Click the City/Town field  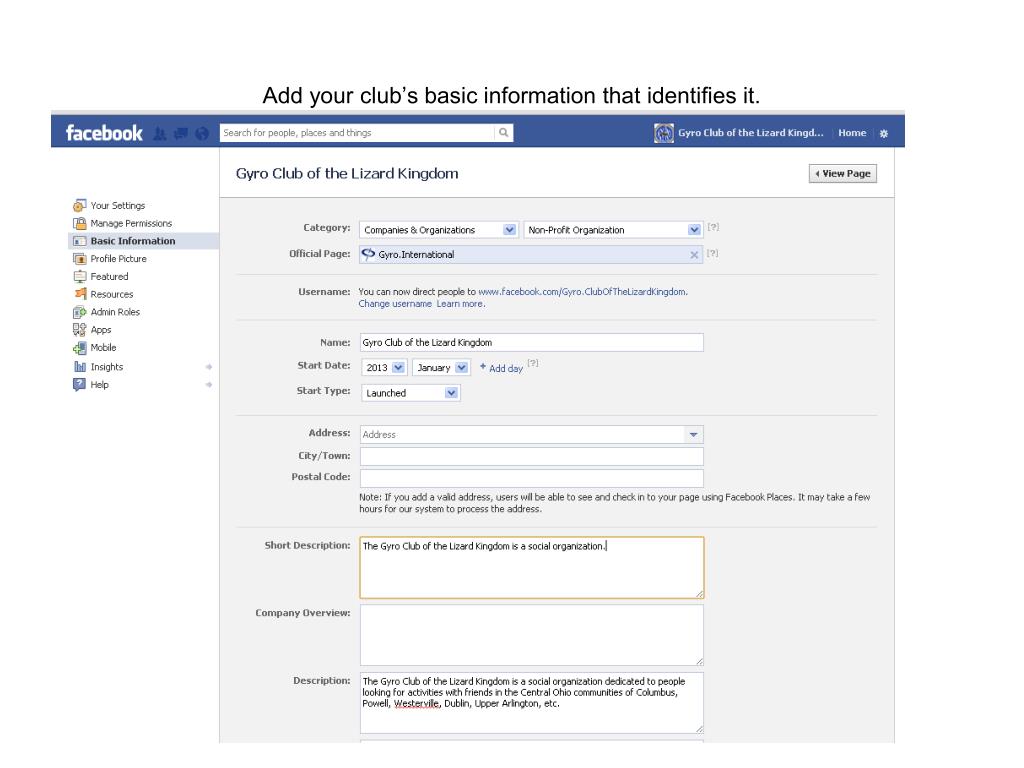(x=532, y=456)
